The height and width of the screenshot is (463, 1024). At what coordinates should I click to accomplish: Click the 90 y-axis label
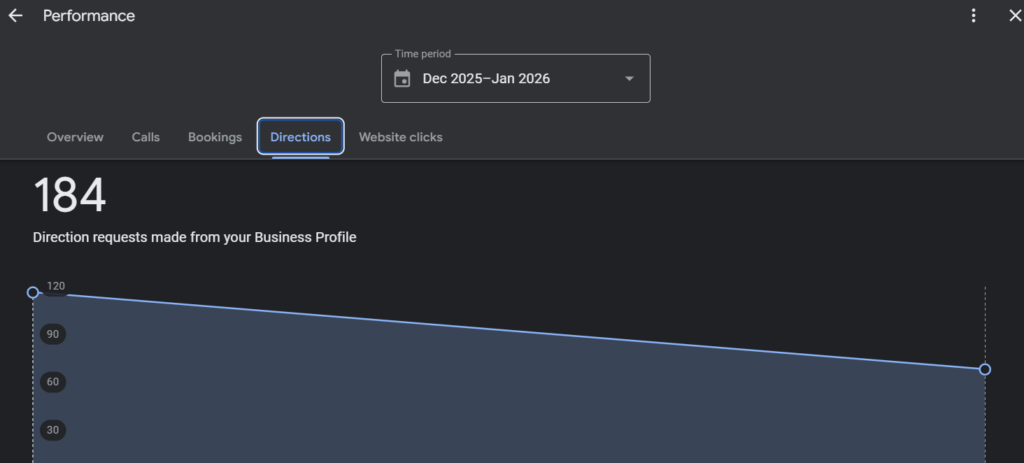(53, 334)
